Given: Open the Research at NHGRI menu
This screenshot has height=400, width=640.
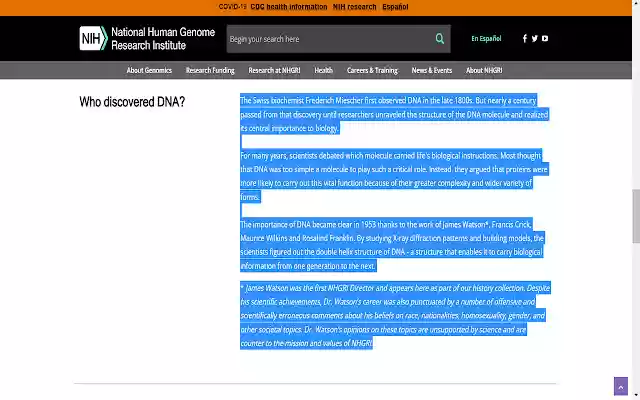Looking at the screenshot, I should (x=274, y=70).
